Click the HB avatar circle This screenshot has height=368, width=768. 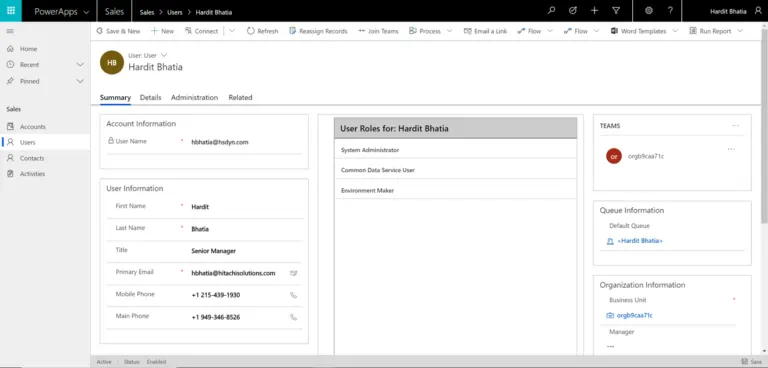click(112, 63)
